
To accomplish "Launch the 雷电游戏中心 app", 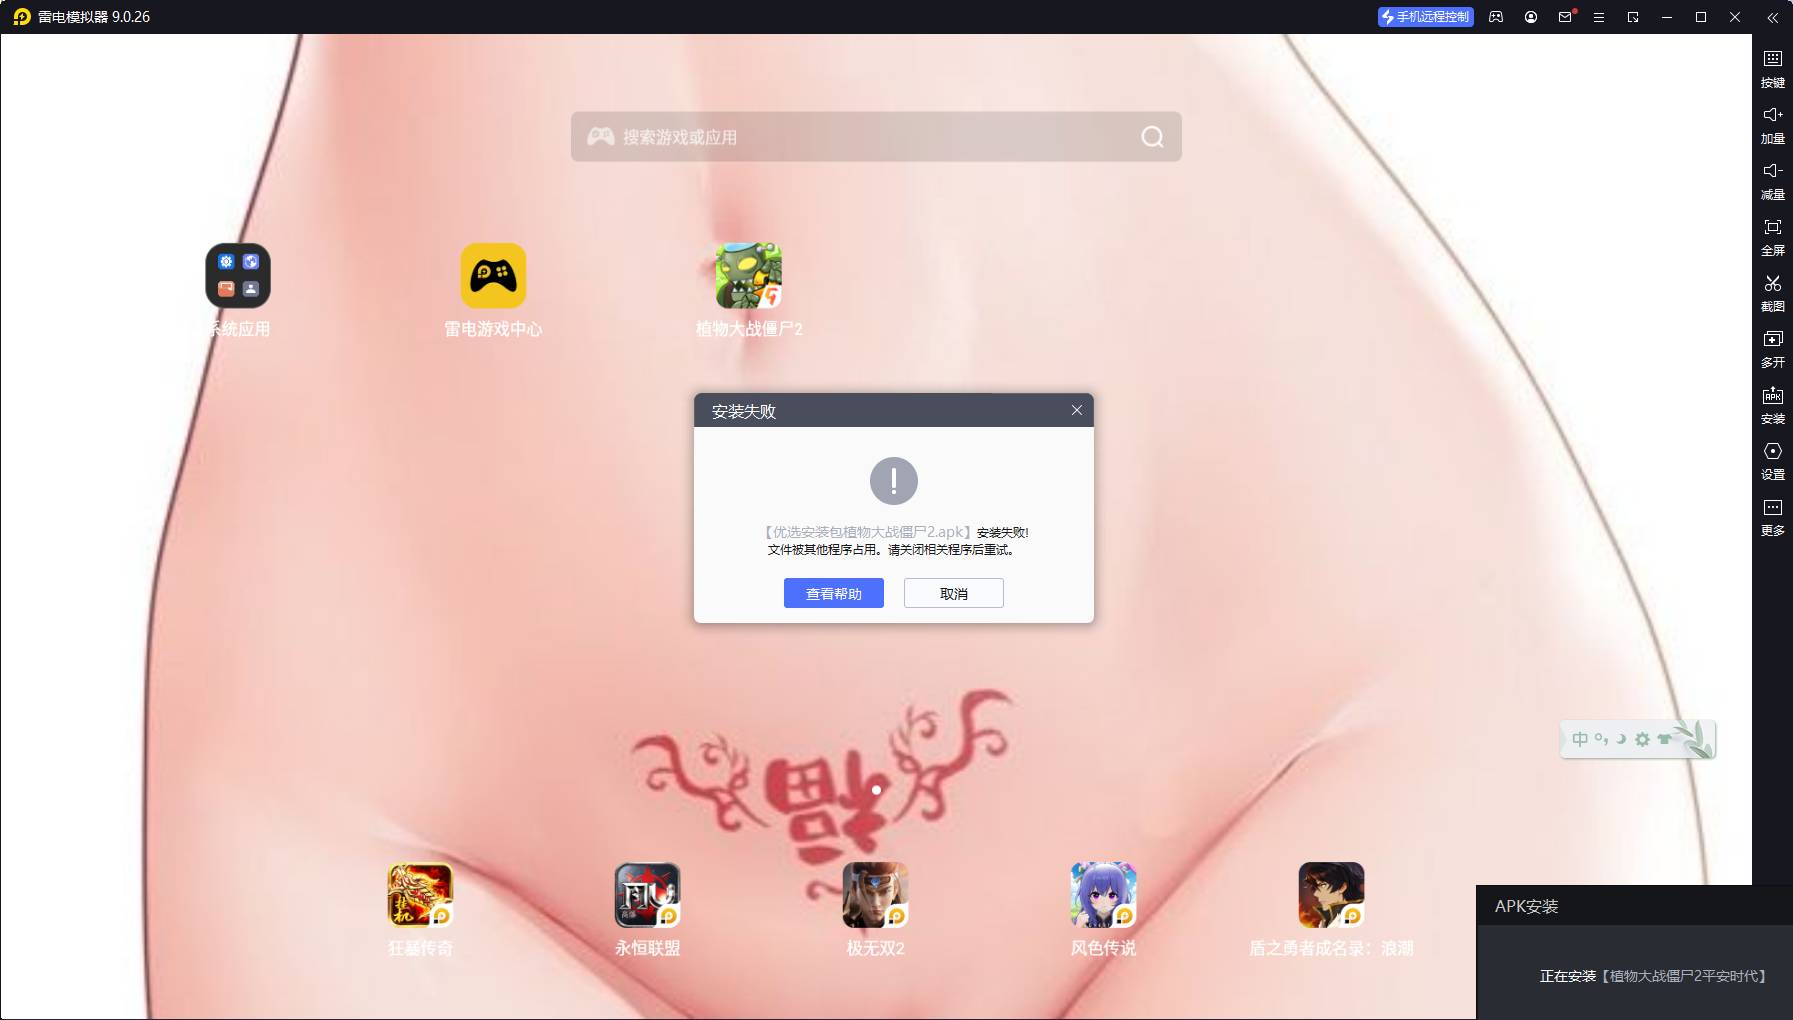I will [x=493, y=277].
